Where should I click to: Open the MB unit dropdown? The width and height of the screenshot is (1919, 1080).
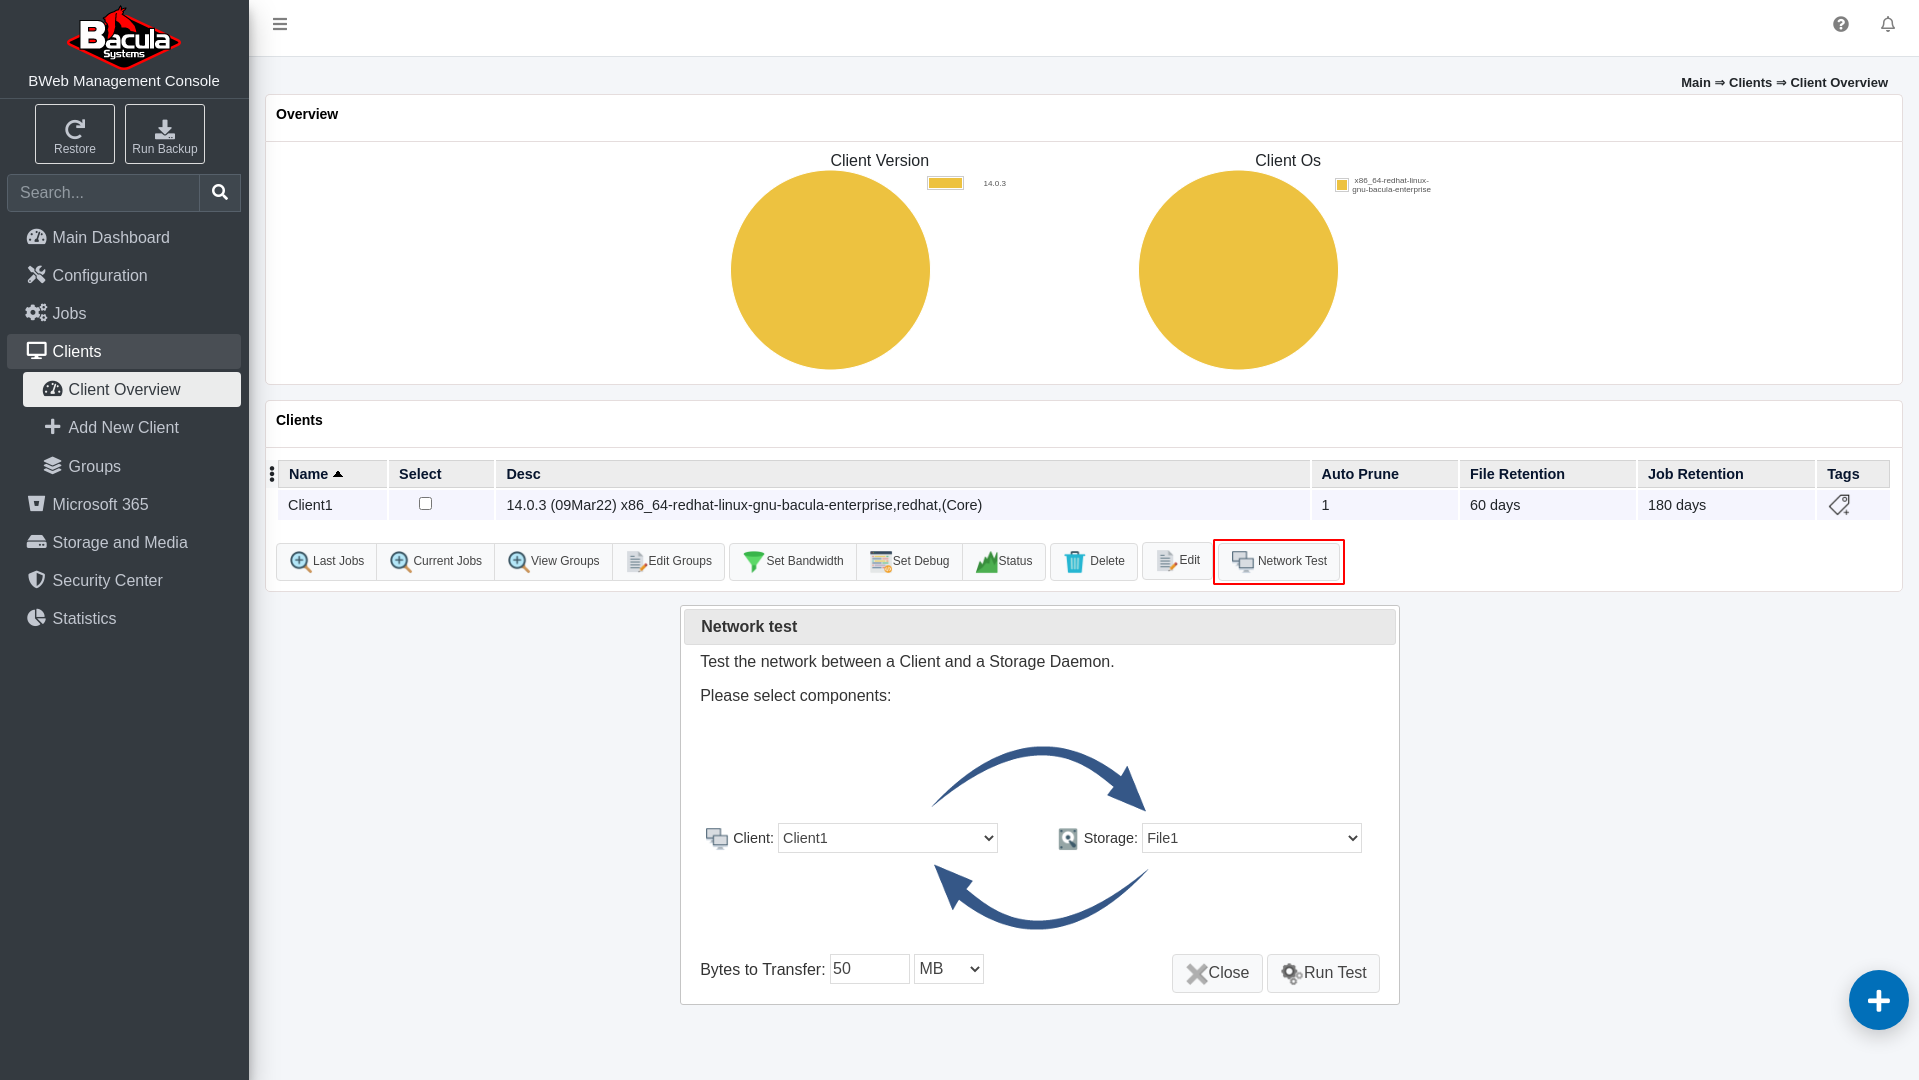[949, 969]
